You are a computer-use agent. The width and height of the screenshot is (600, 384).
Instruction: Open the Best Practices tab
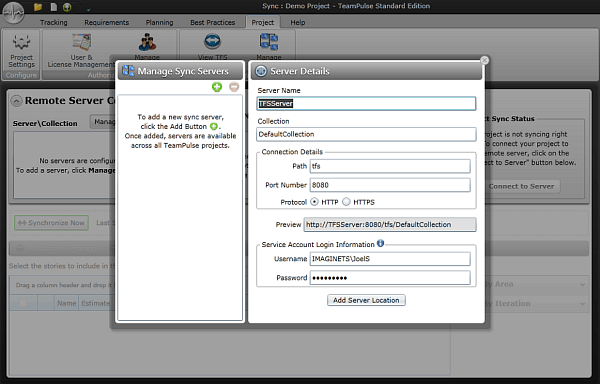coord(213,23)
